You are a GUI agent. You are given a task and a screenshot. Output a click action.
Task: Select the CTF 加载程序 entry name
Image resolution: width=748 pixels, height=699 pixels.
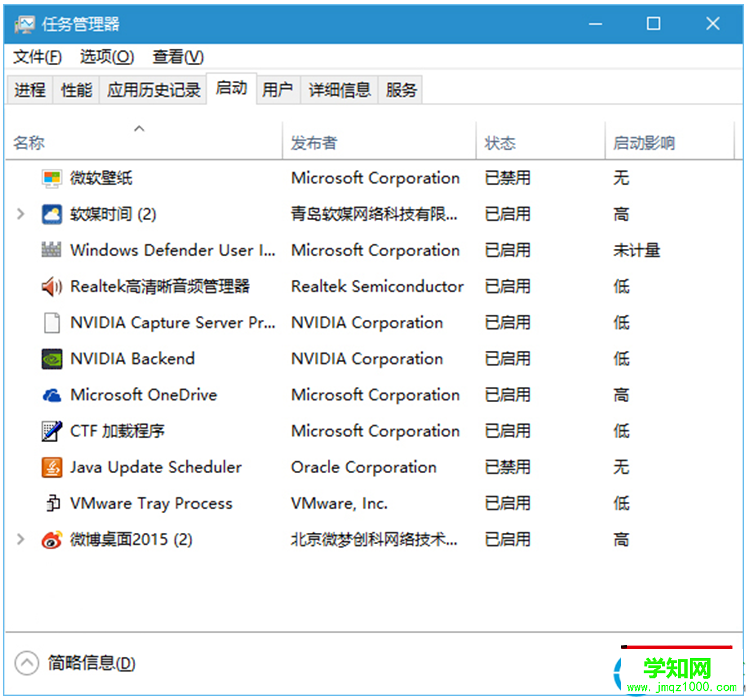pyautogui.click(x=117, y=431)
